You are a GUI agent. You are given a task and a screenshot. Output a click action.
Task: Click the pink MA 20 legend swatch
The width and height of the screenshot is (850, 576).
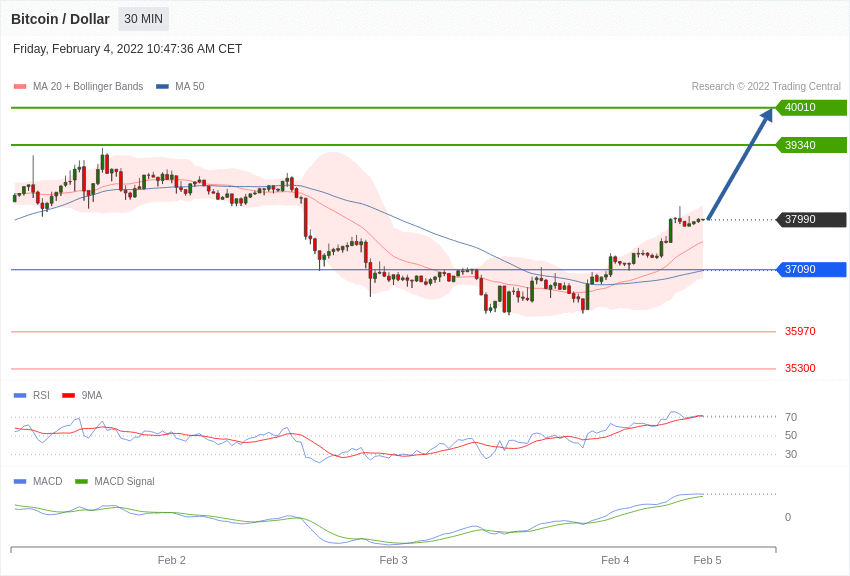tap(20, 87)
